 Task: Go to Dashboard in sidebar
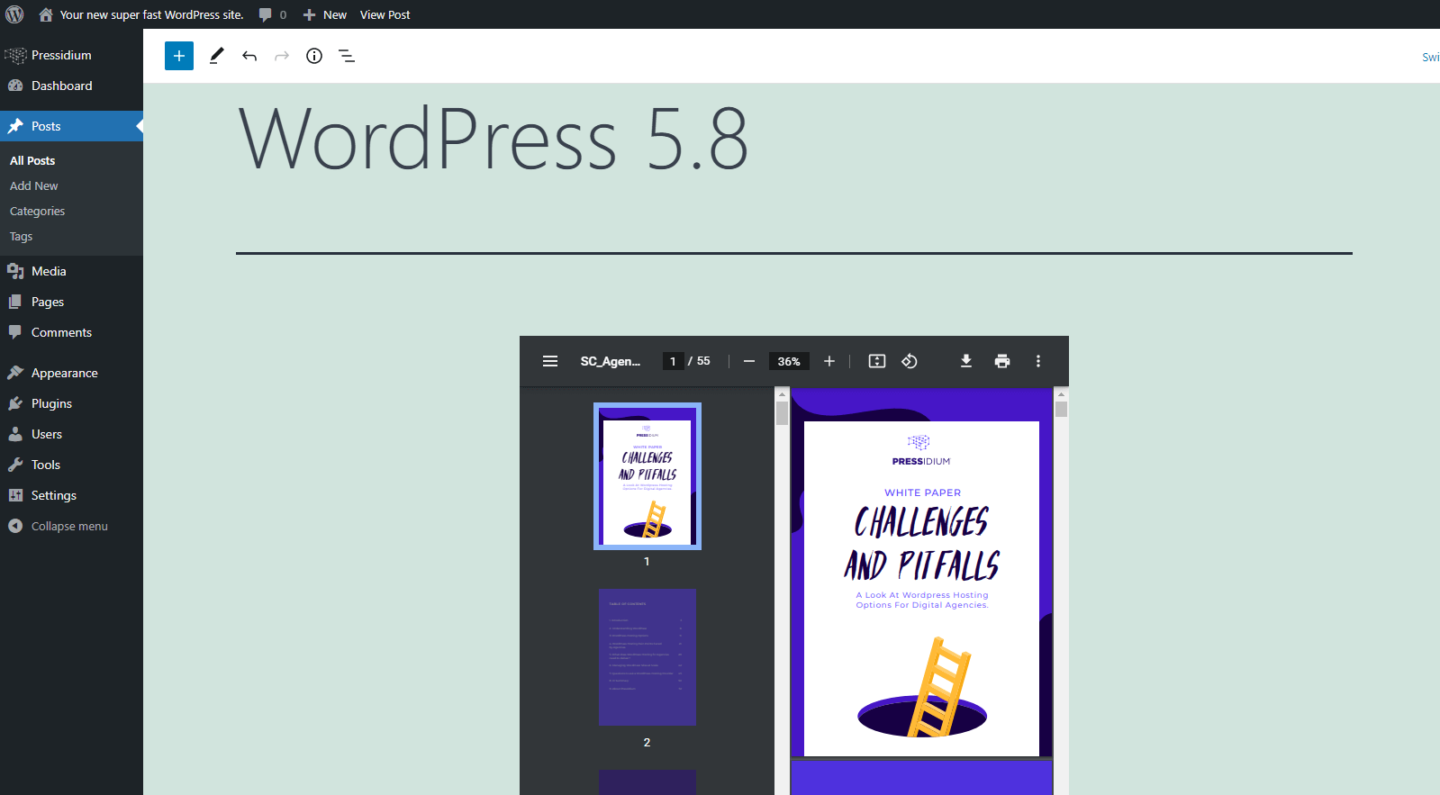coord(71,86)
